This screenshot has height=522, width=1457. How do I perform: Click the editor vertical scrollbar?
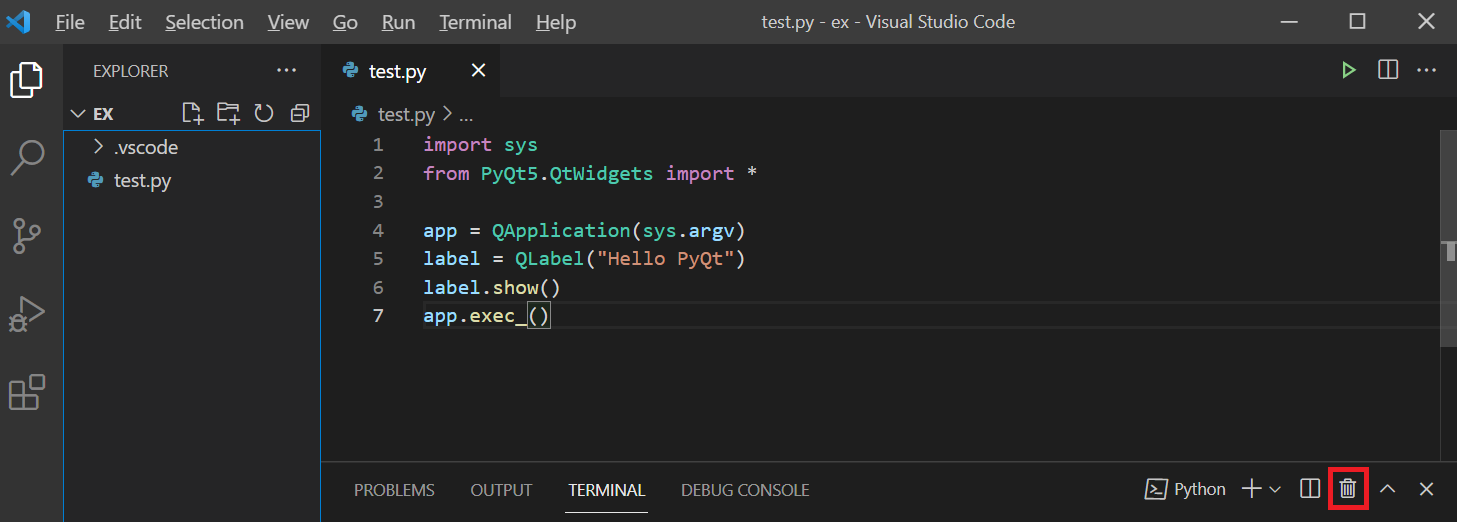tap(1448, 239)
